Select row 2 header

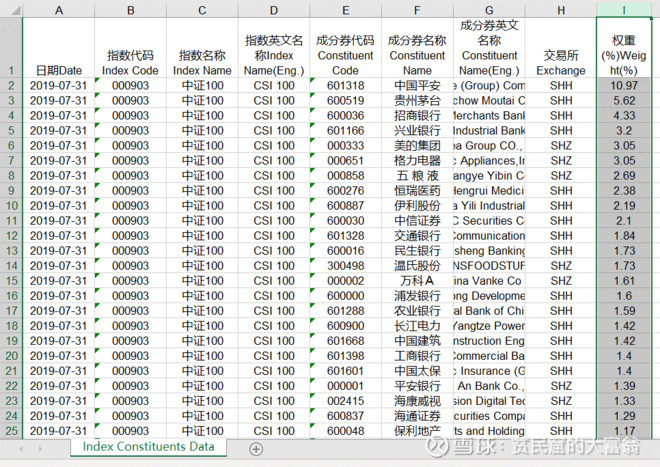point(11,85)
